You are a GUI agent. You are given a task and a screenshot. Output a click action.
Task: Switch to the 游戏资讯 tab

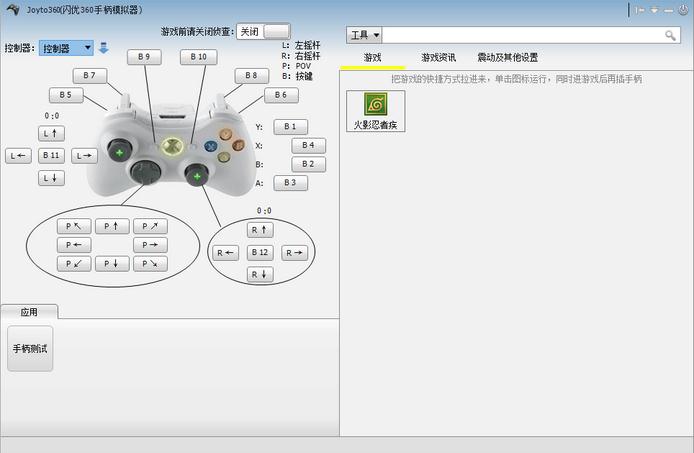[438, 58]
